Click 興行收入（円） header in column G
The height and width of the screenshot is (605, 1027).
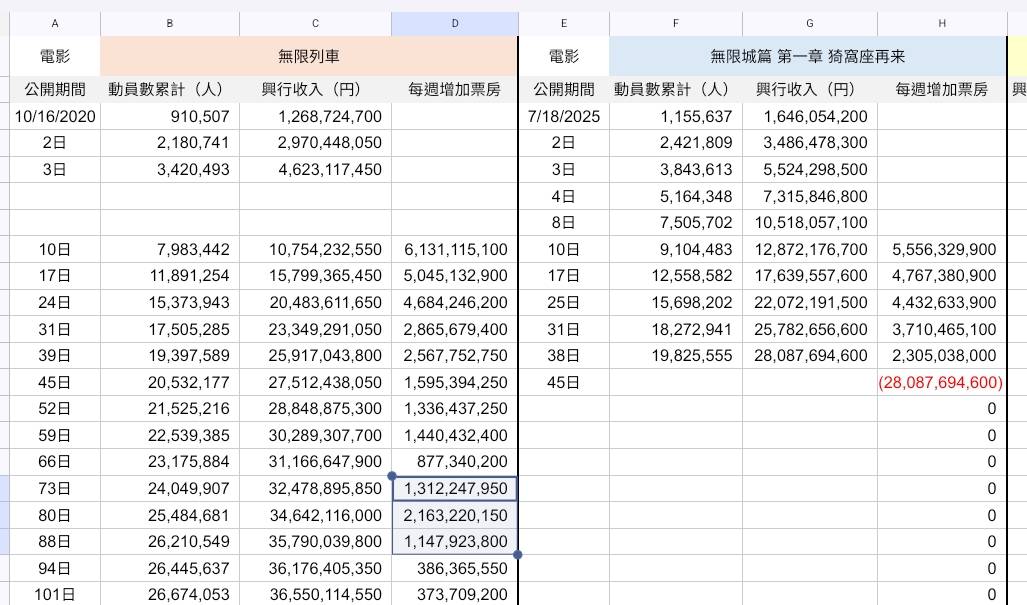(x=810, y=89)
